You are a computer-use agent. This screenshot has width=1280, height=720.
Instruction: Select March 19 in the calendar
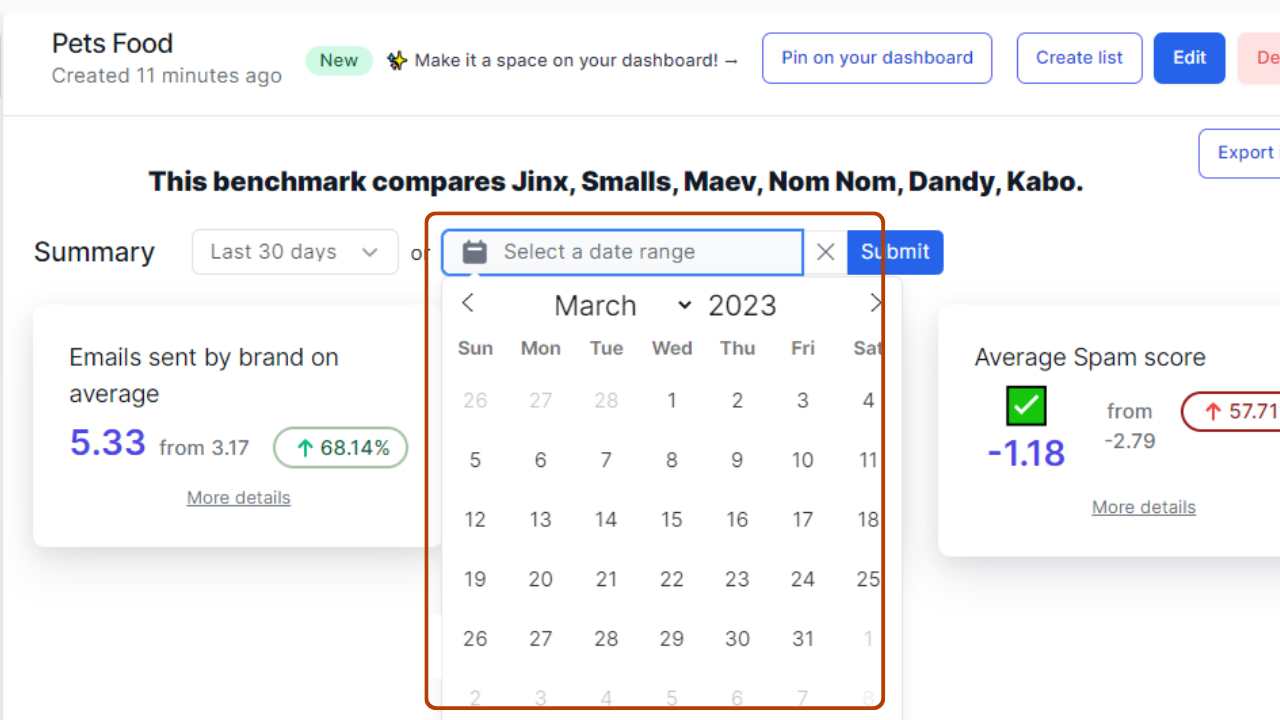[475, 579]
